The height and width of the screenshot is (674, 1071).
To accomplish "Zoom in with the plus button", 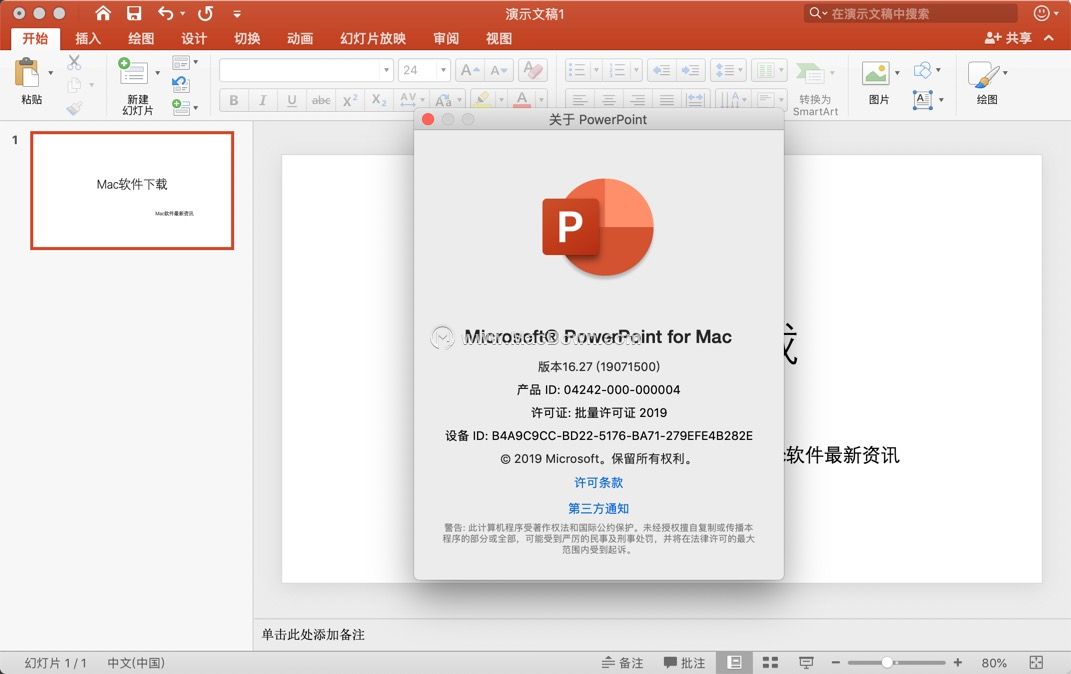I will (x=958, y=662).
